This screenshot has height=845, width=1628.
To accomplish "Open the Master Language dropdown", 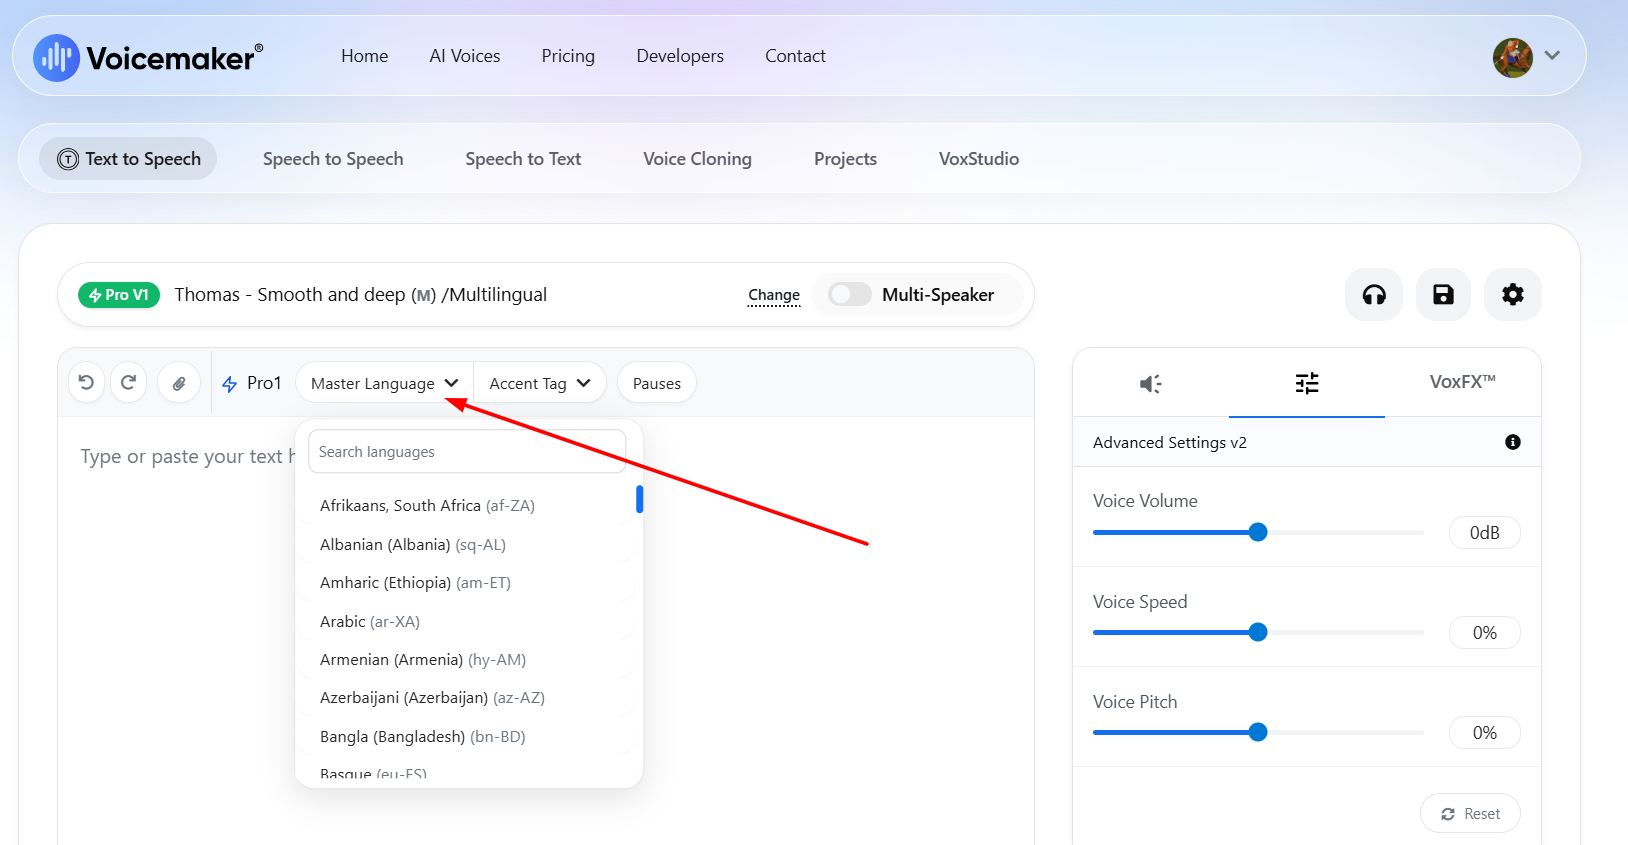I will pyautogui.click(x=384, y=383).
